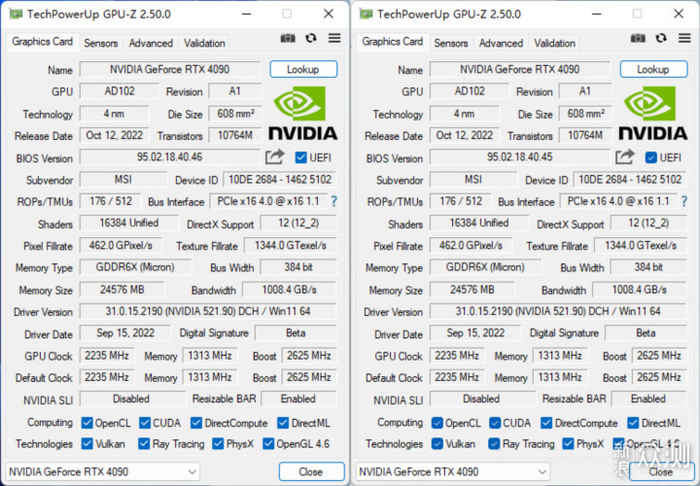Click refresh icon in left GPU-Z window
Viewport: 700px width, 486px height.
click(x=311, y=38)
